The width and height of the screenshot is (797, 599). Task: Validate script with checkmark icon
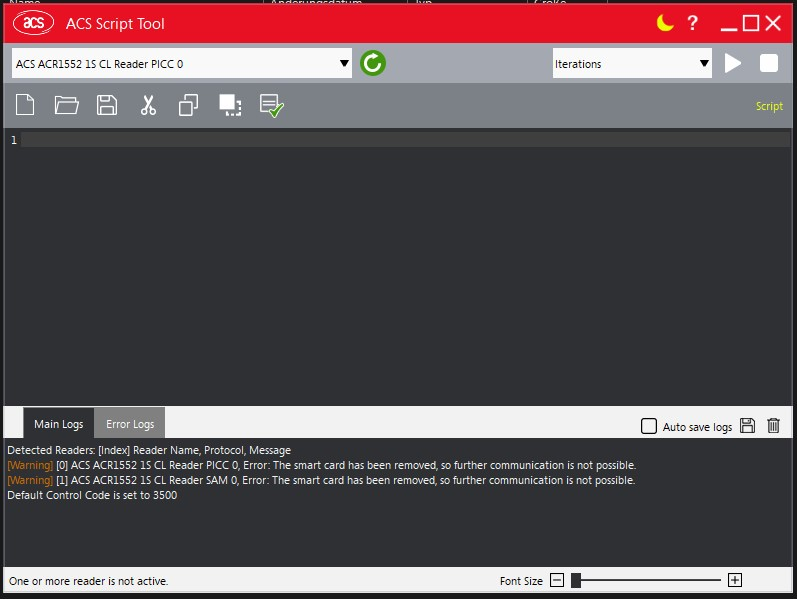point(271,106)
